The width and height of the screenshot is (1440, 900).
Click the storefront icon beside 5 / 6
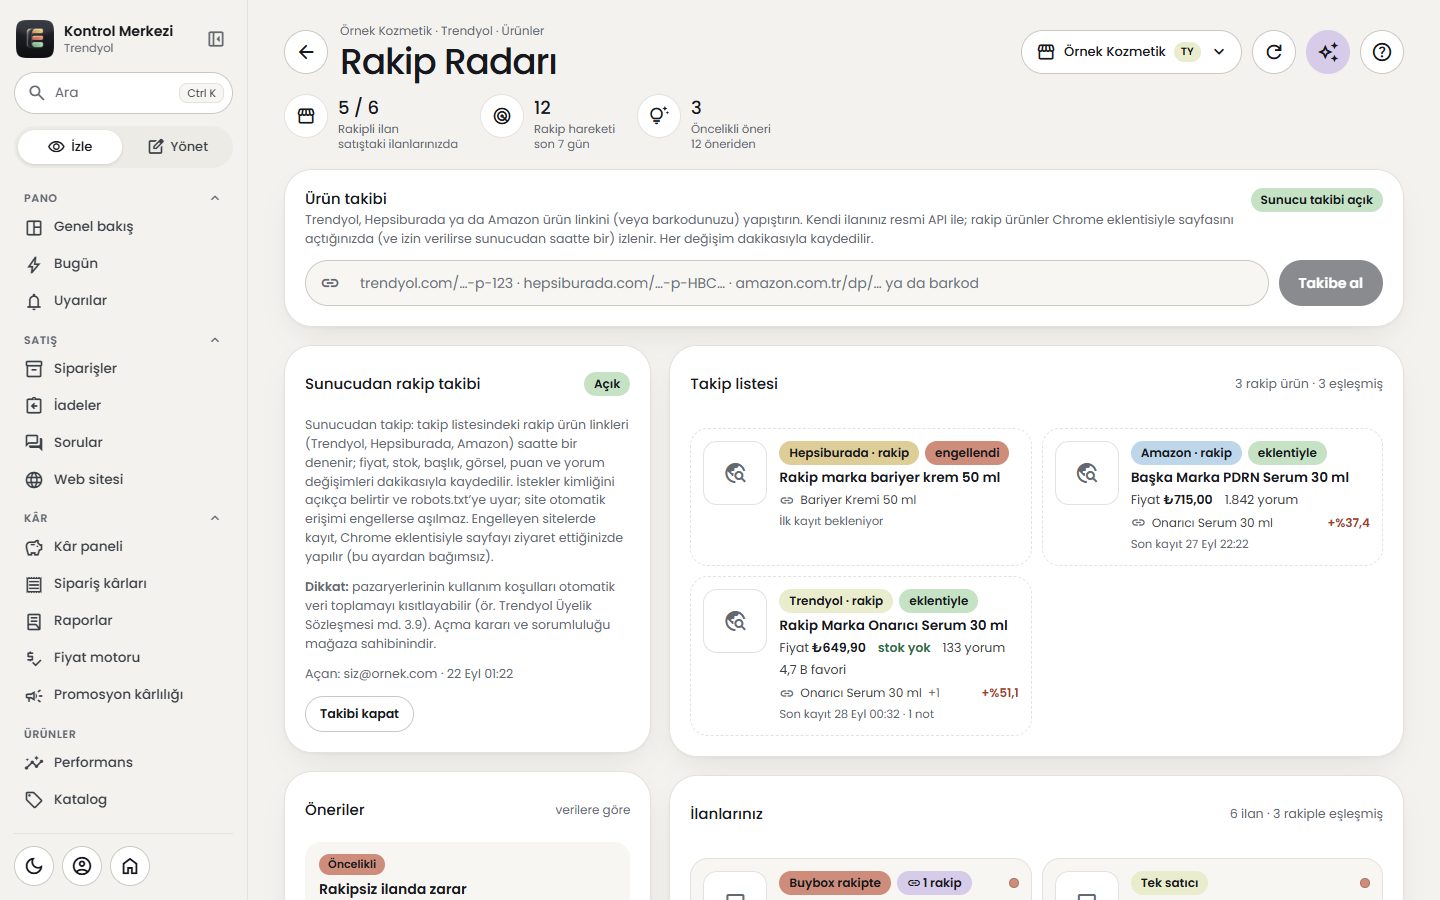306,116
